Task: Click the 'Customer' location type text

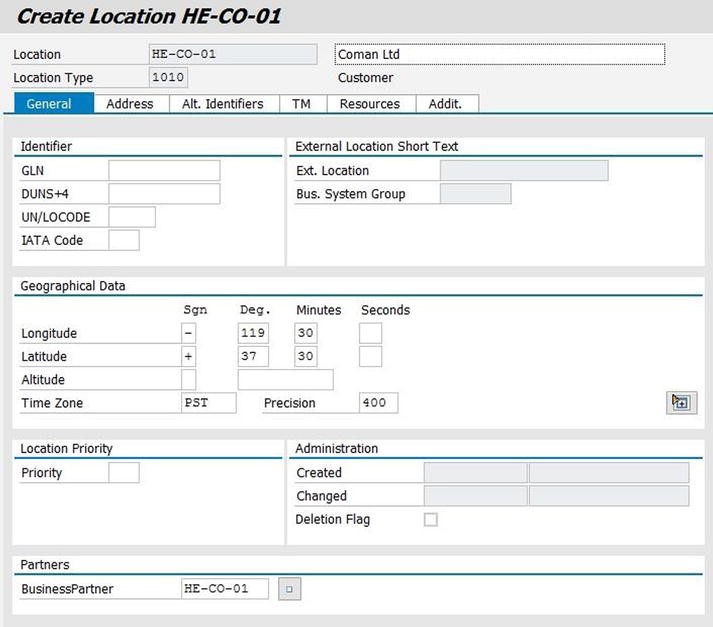Action: pos(365,77)
